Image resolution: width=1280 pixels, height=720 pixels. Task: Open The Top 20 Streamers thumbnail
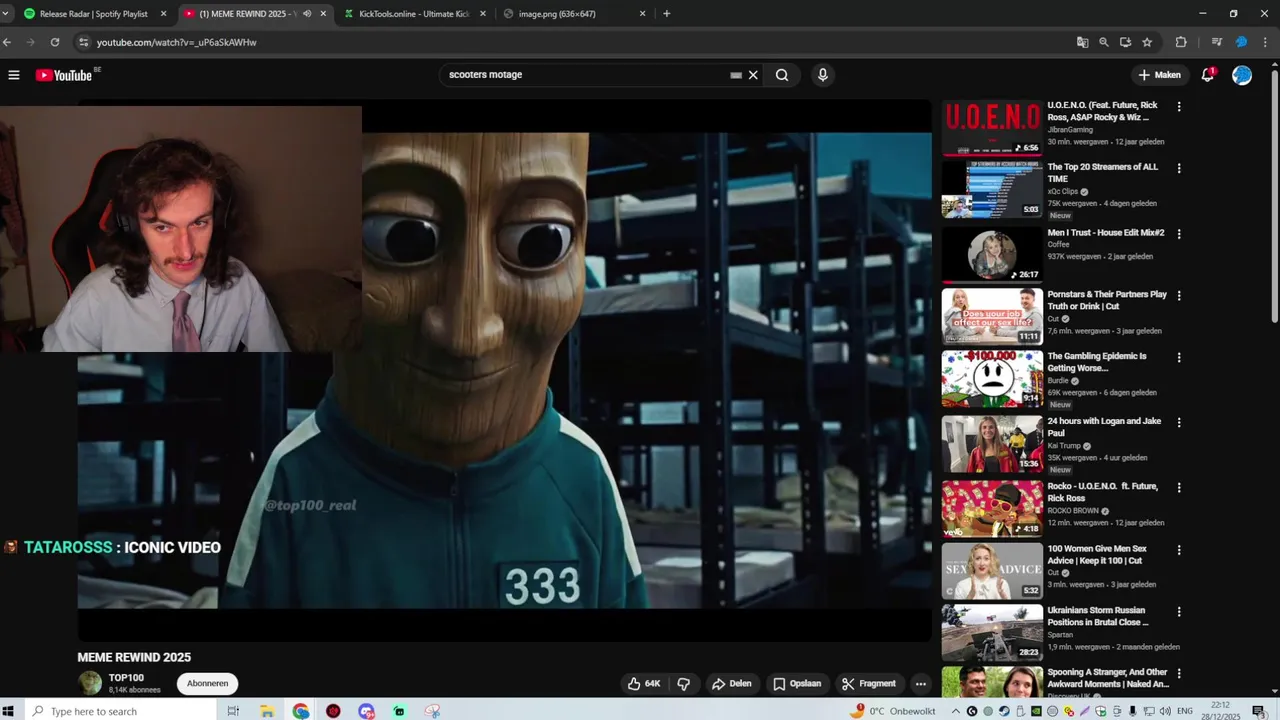[992, 190]
